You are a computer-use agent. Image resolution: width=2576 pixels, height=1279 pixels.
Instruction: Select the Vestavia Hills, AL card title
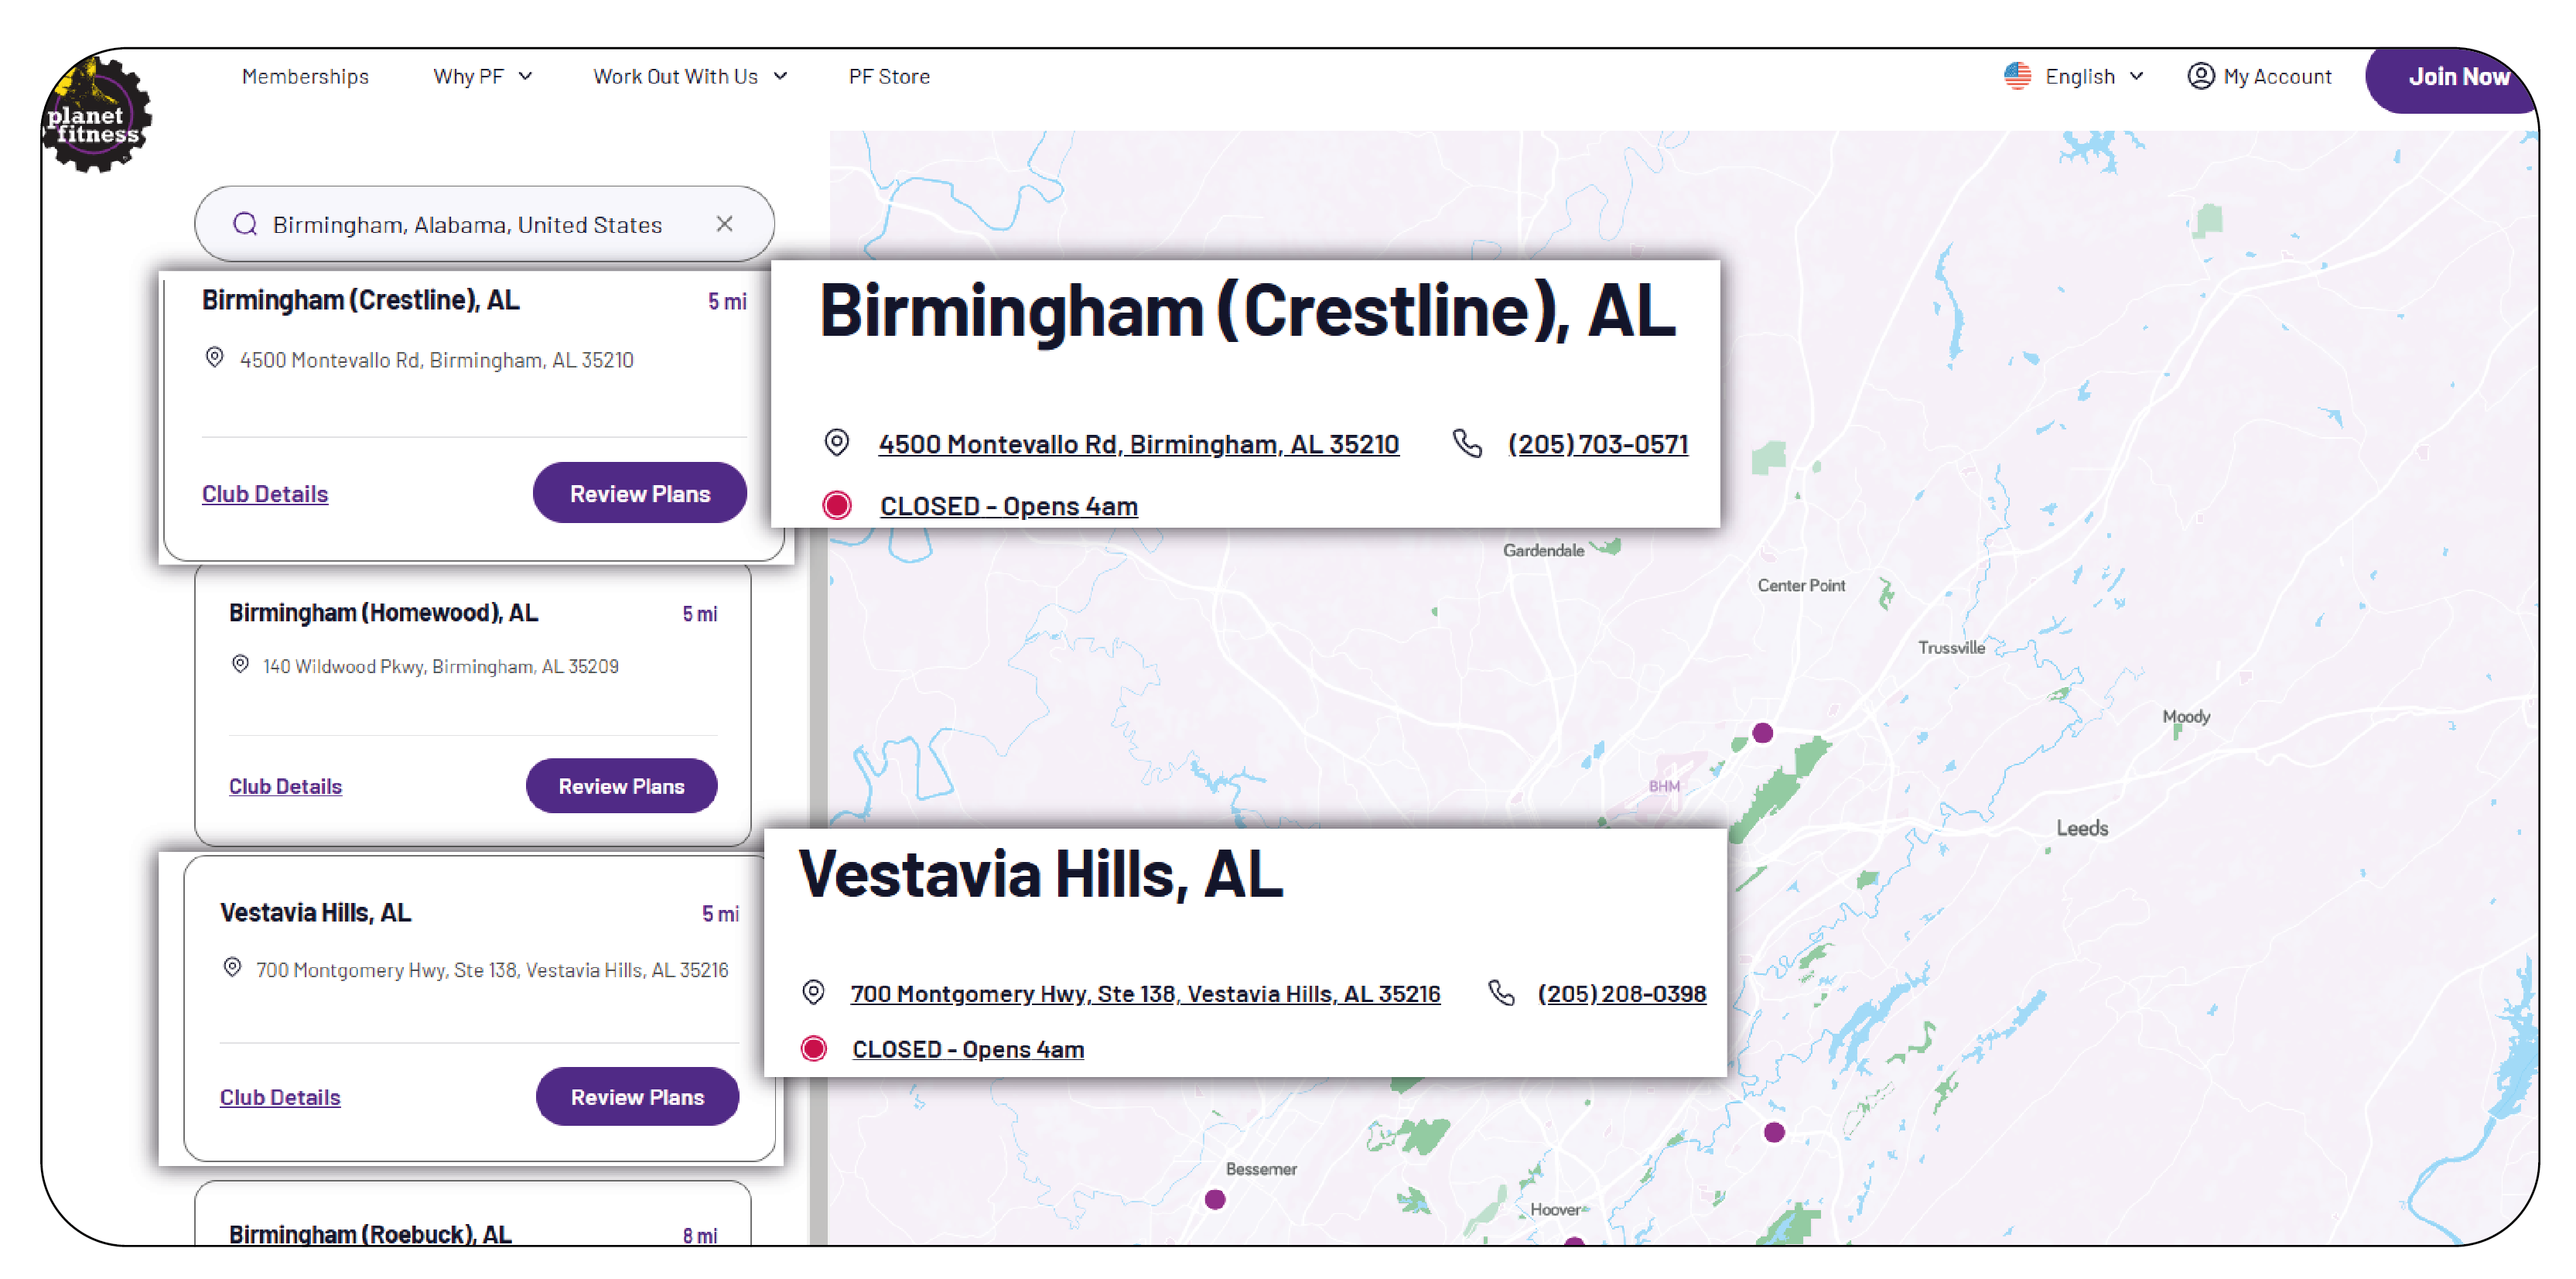coord(315,913)
